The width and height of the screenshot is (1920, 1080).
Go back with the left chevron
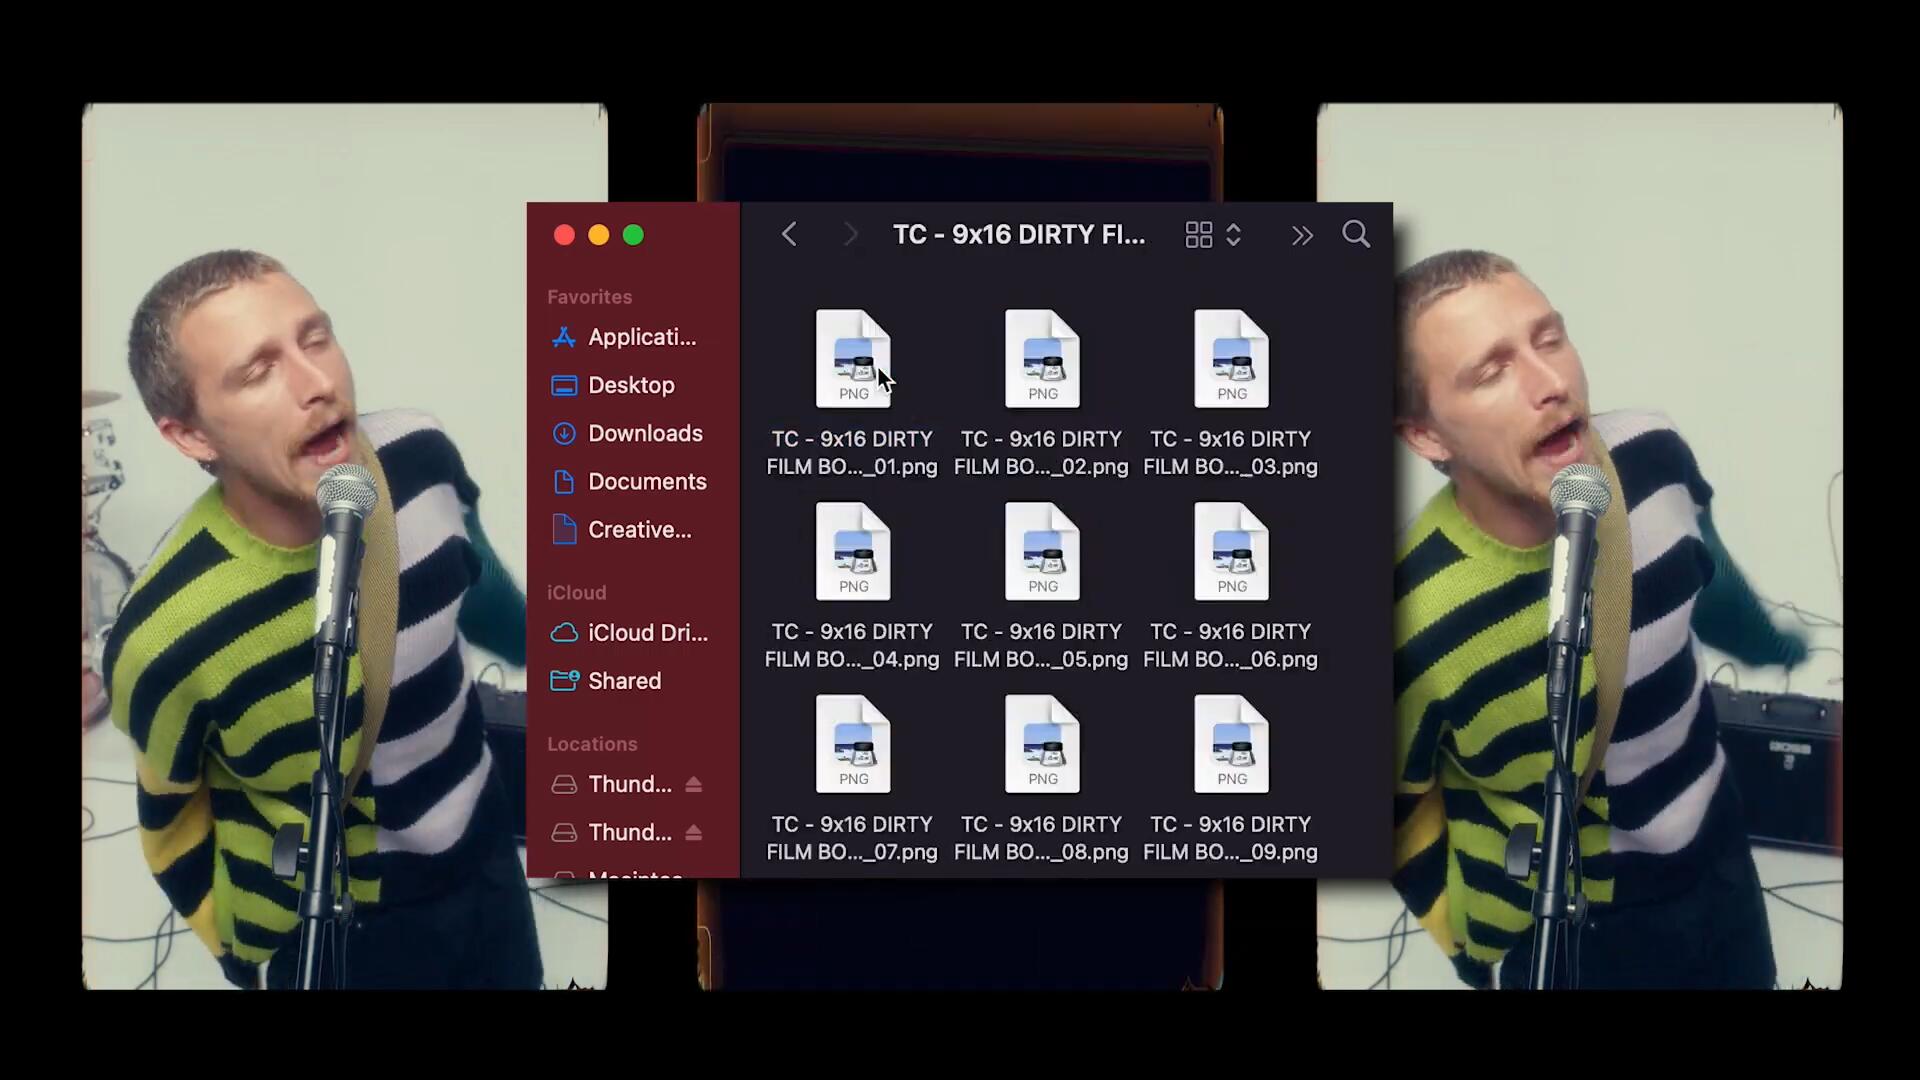pos(789,234)
